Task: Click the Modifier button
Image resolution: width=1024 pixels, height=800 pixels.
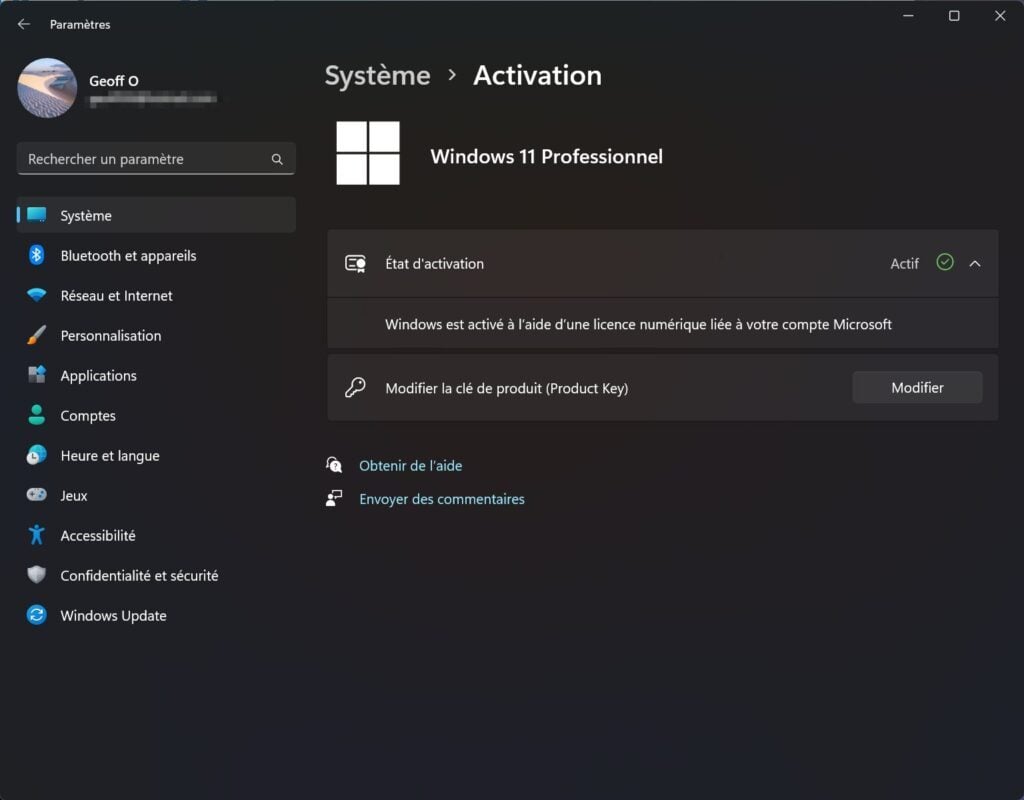Action: pyautogui.click(x=917, y=387)
